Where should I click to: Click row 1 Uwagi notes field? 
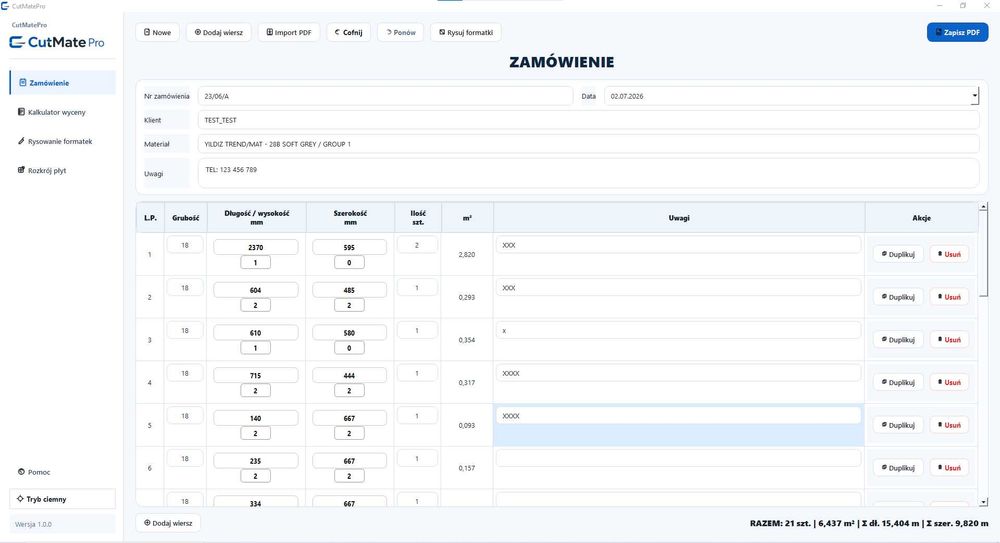pos(679,245)
